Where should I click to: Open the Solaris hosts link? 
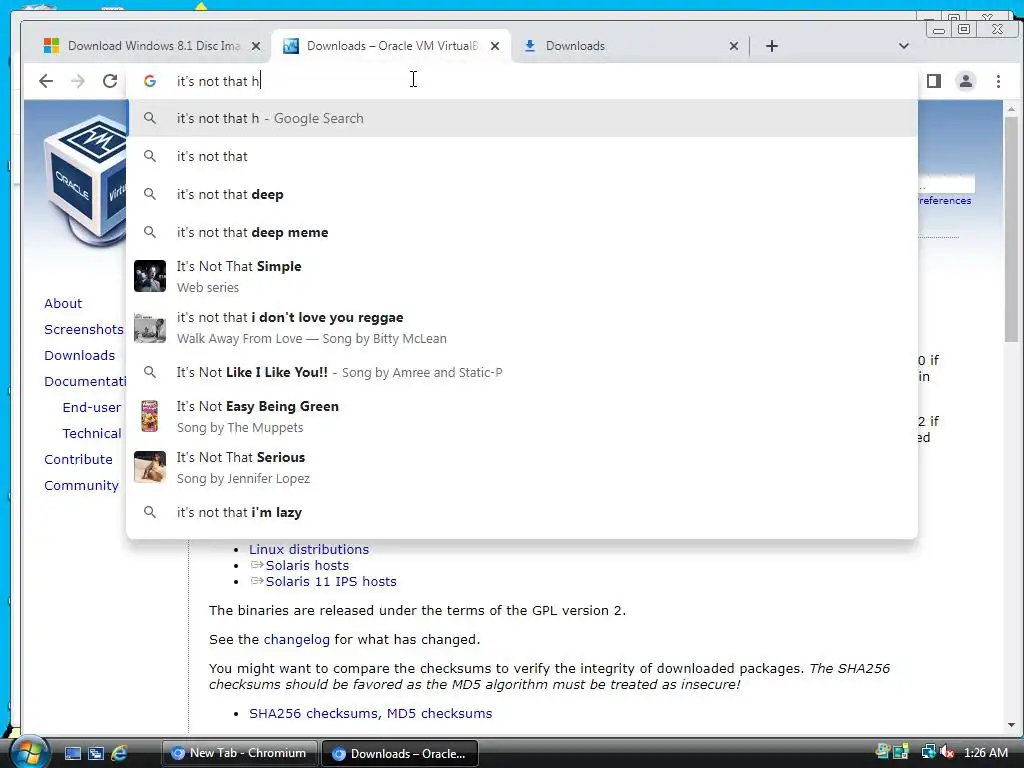click(307, 566)
